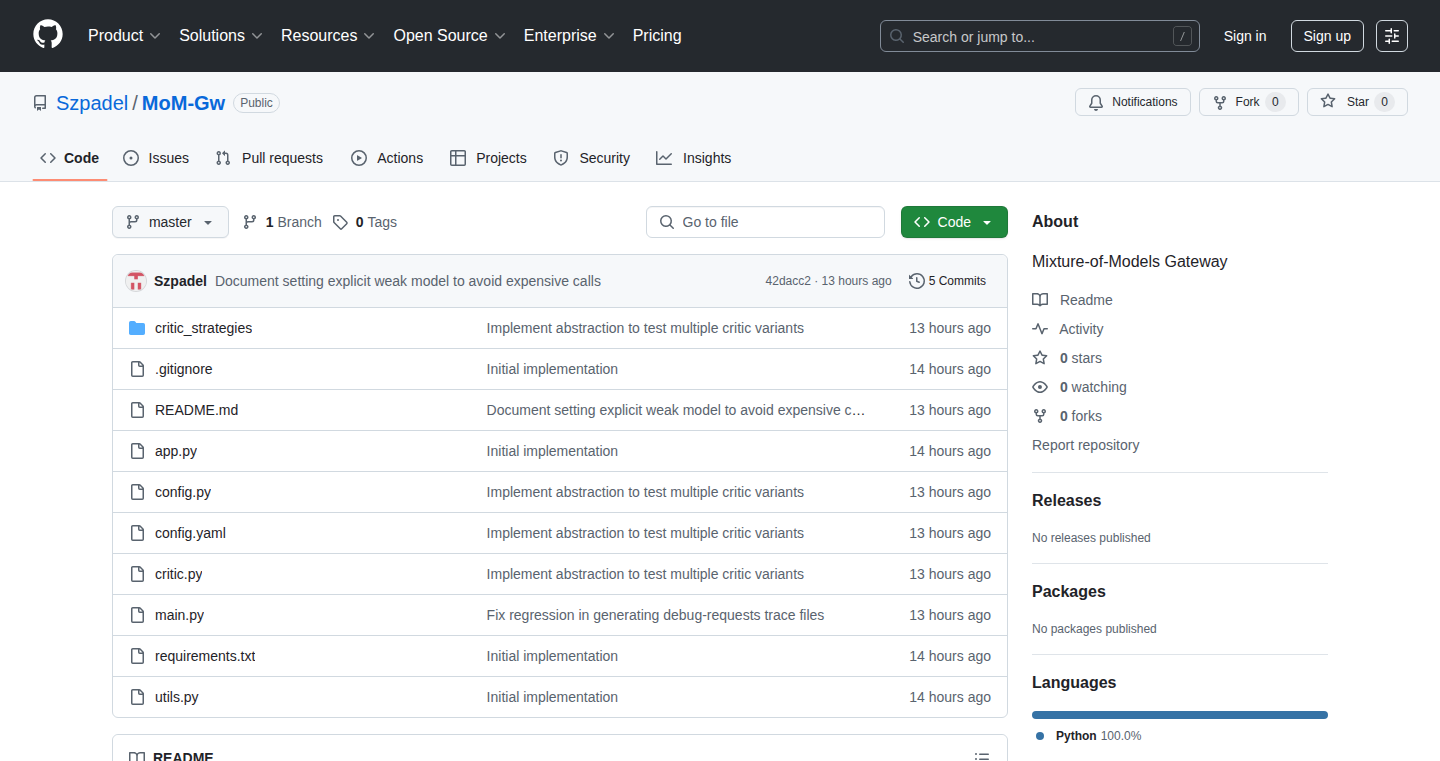Click the Readme book icon in About
The image size is (1440, 761).
1040,300
